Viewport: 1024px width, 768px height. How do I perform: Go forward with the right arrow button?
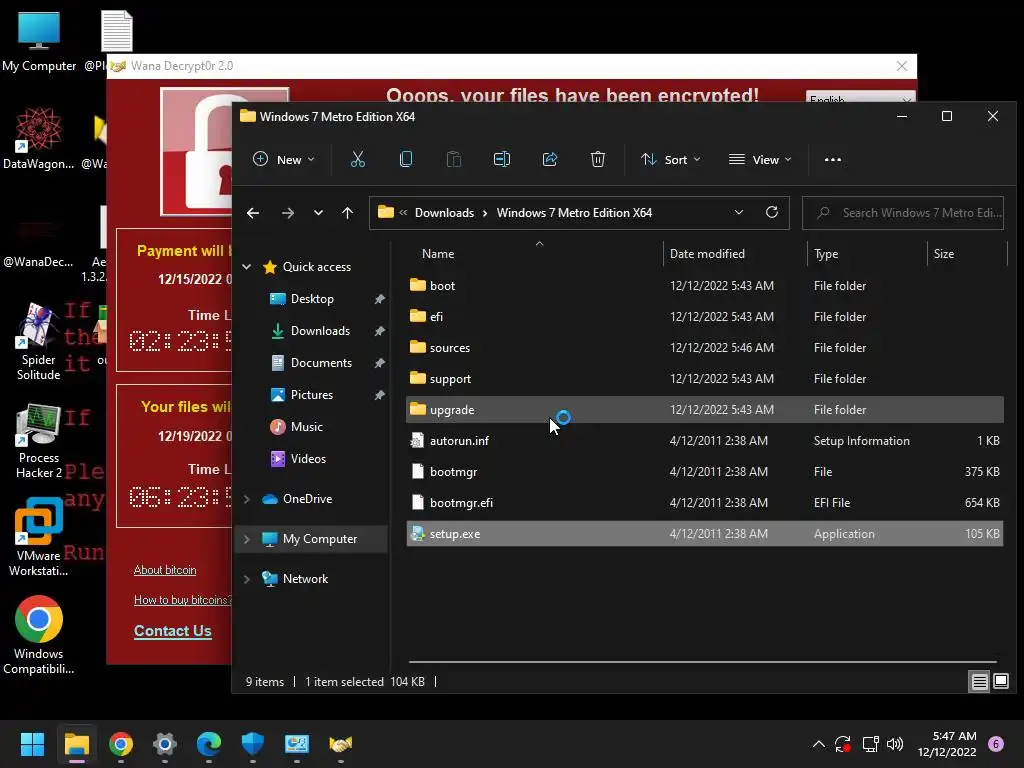287,213
